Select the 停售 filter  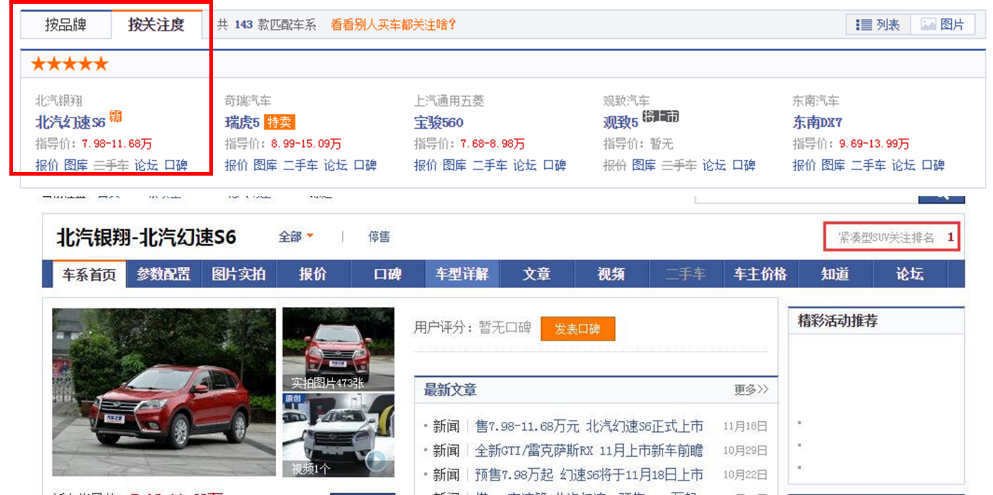379,237
